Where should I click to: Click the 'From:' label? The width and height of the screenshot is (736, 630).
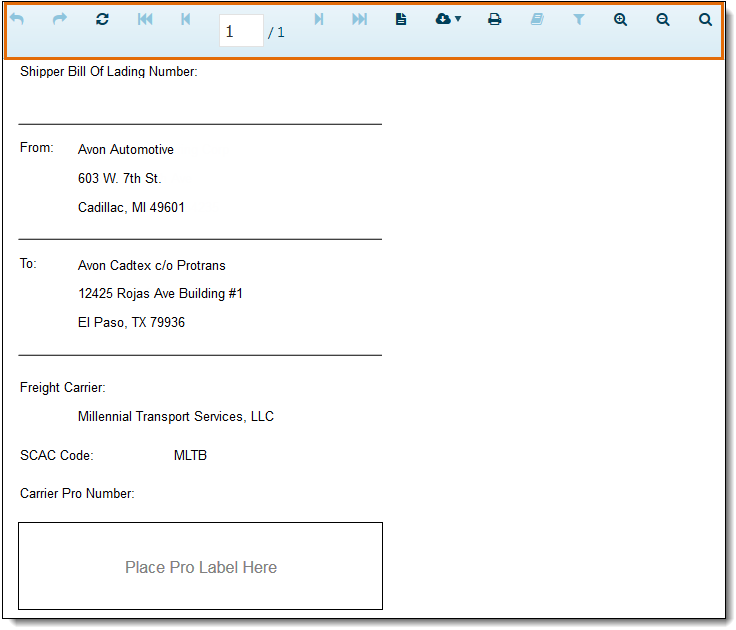[x=37, y=147]
